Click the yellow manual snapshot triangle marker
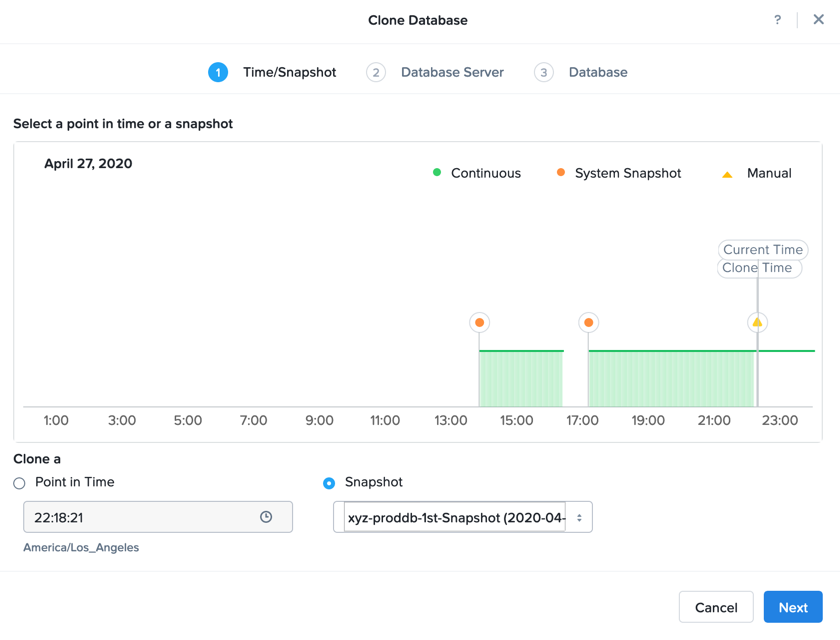This screenshot has width=840, height=640. (x=757, y=322)
